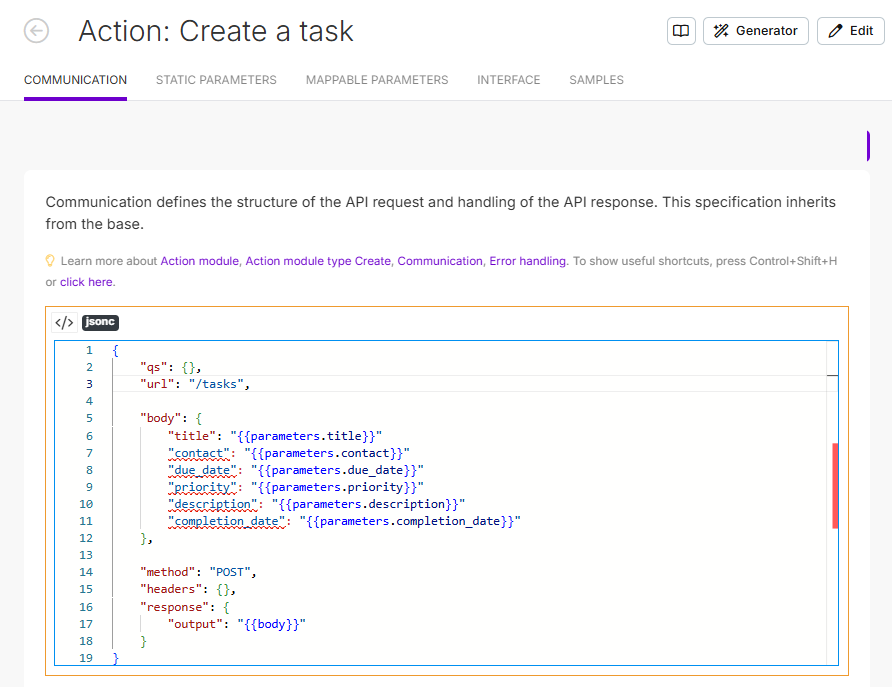Click the 'click here' shortcuts link
The height and width of the screenshot is (687, 892).
[86, 282]
